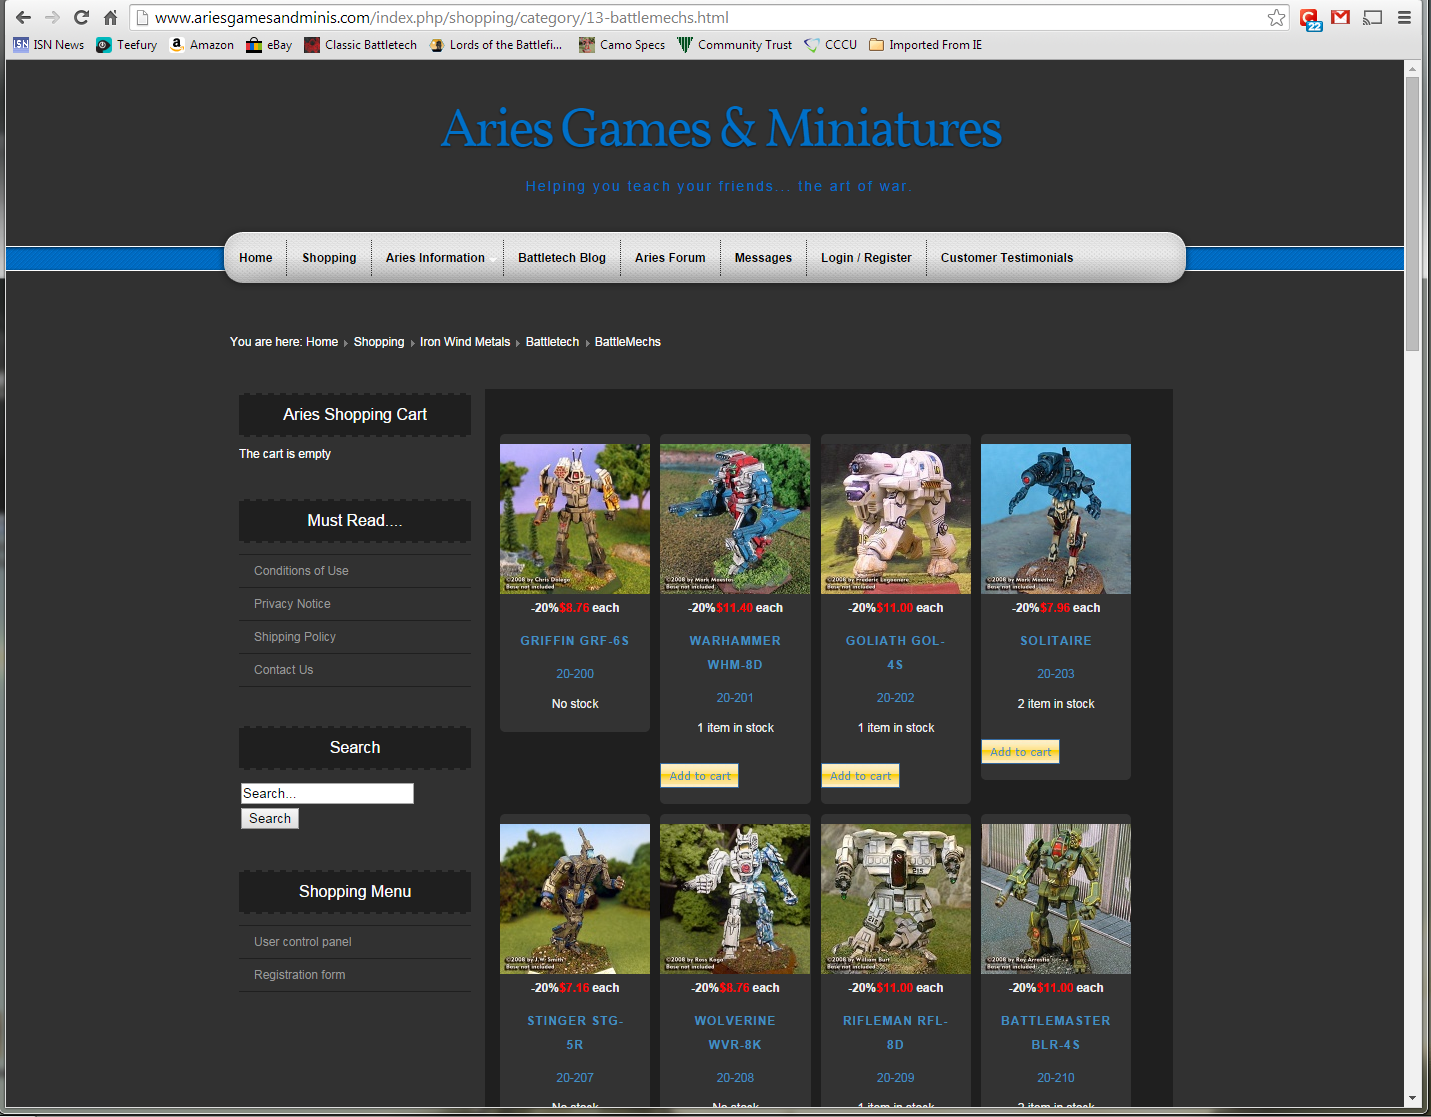Image resolution: width=1431 pixels, height=1117 pixels.
Task: Open the Login / Register menu item
Action: point(866,258)
